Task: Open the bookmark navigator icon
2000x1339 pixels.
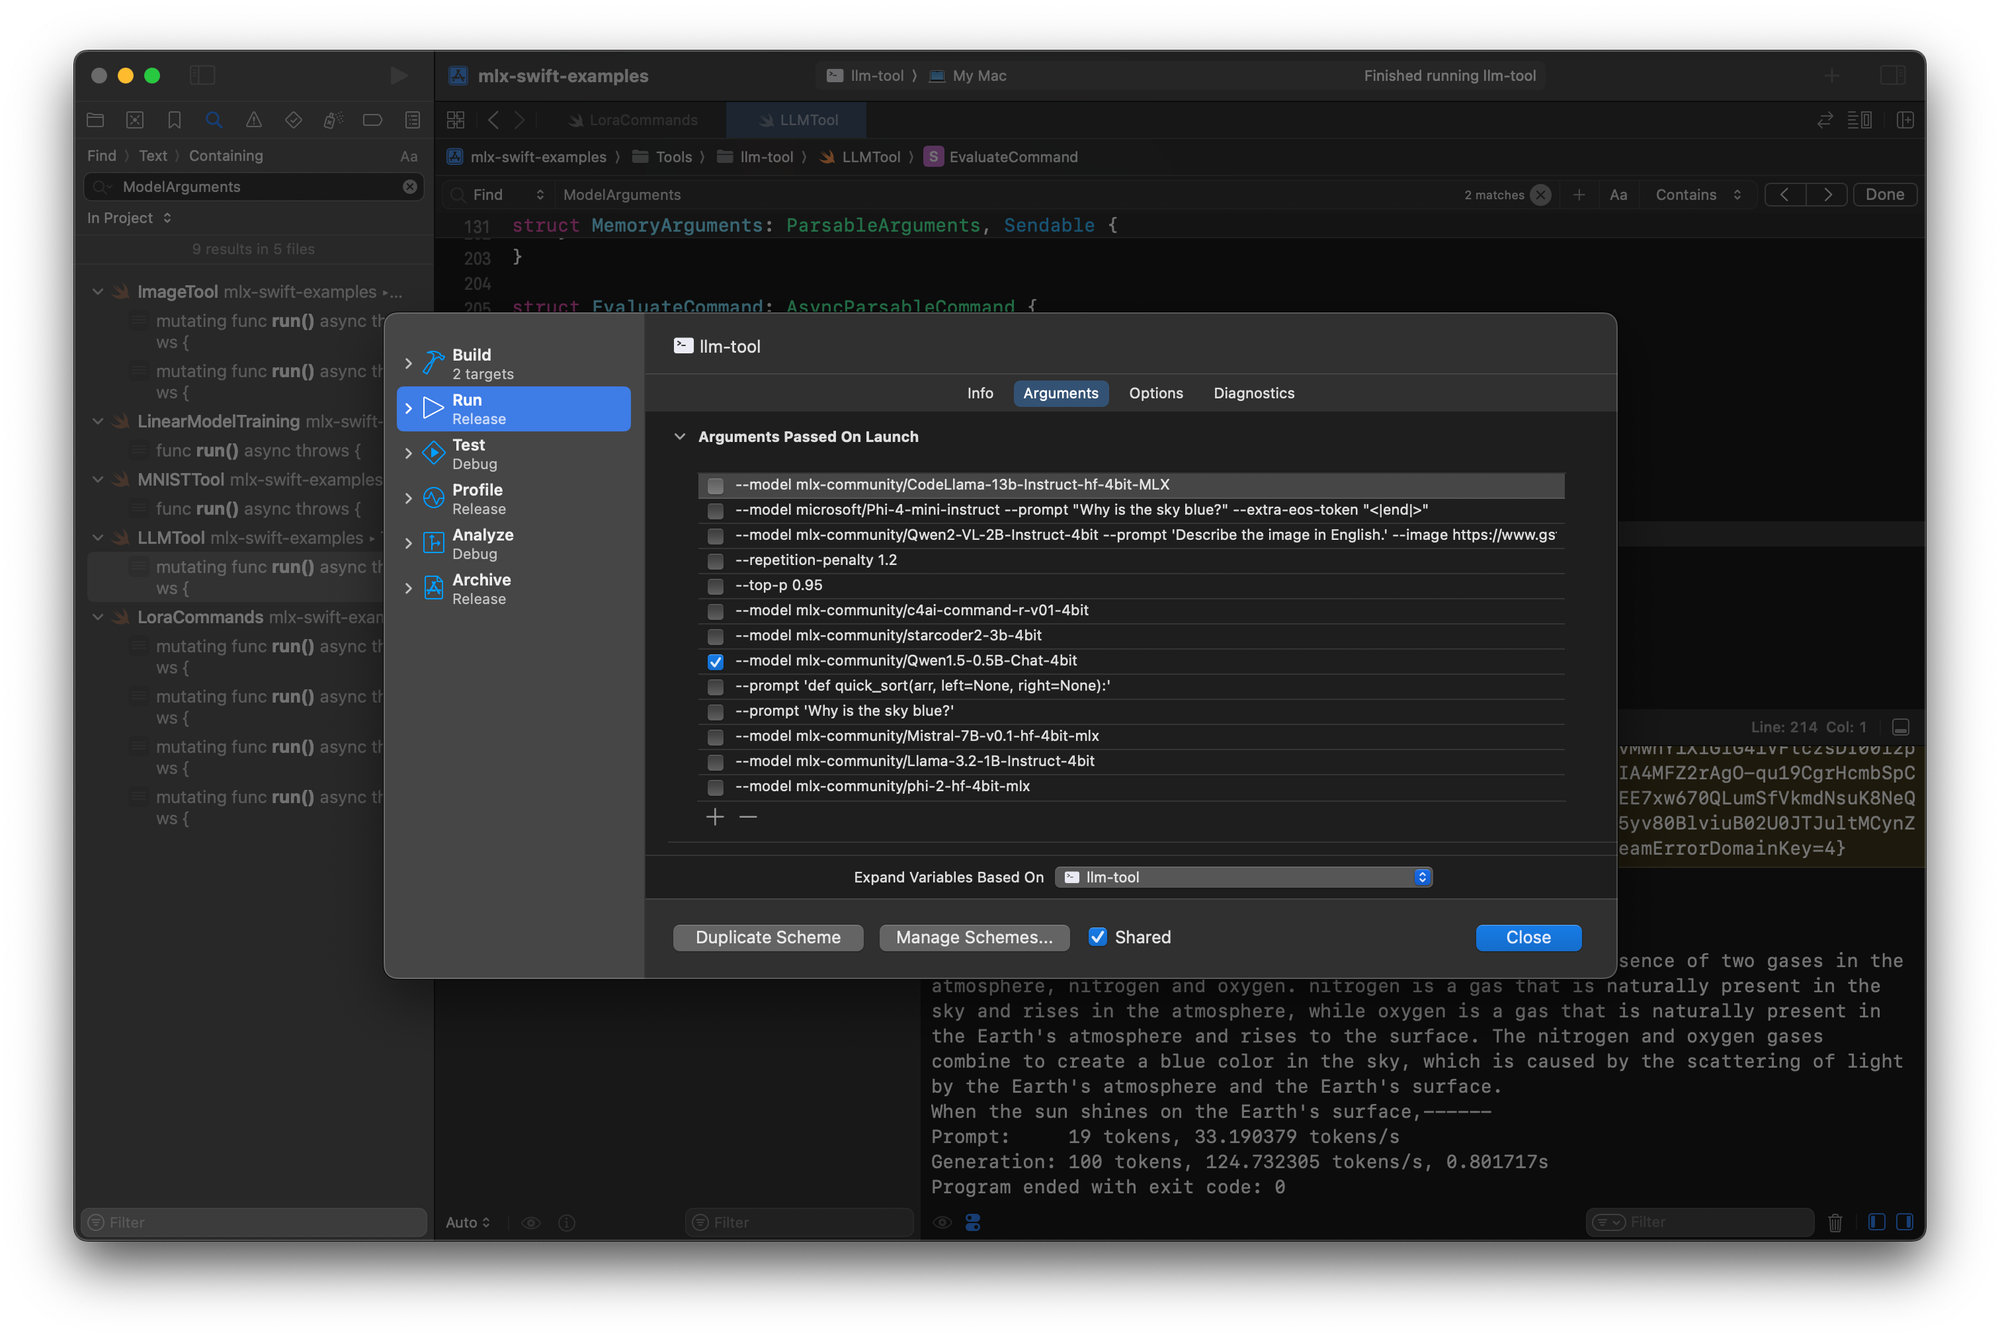Action: coord(174,120)
